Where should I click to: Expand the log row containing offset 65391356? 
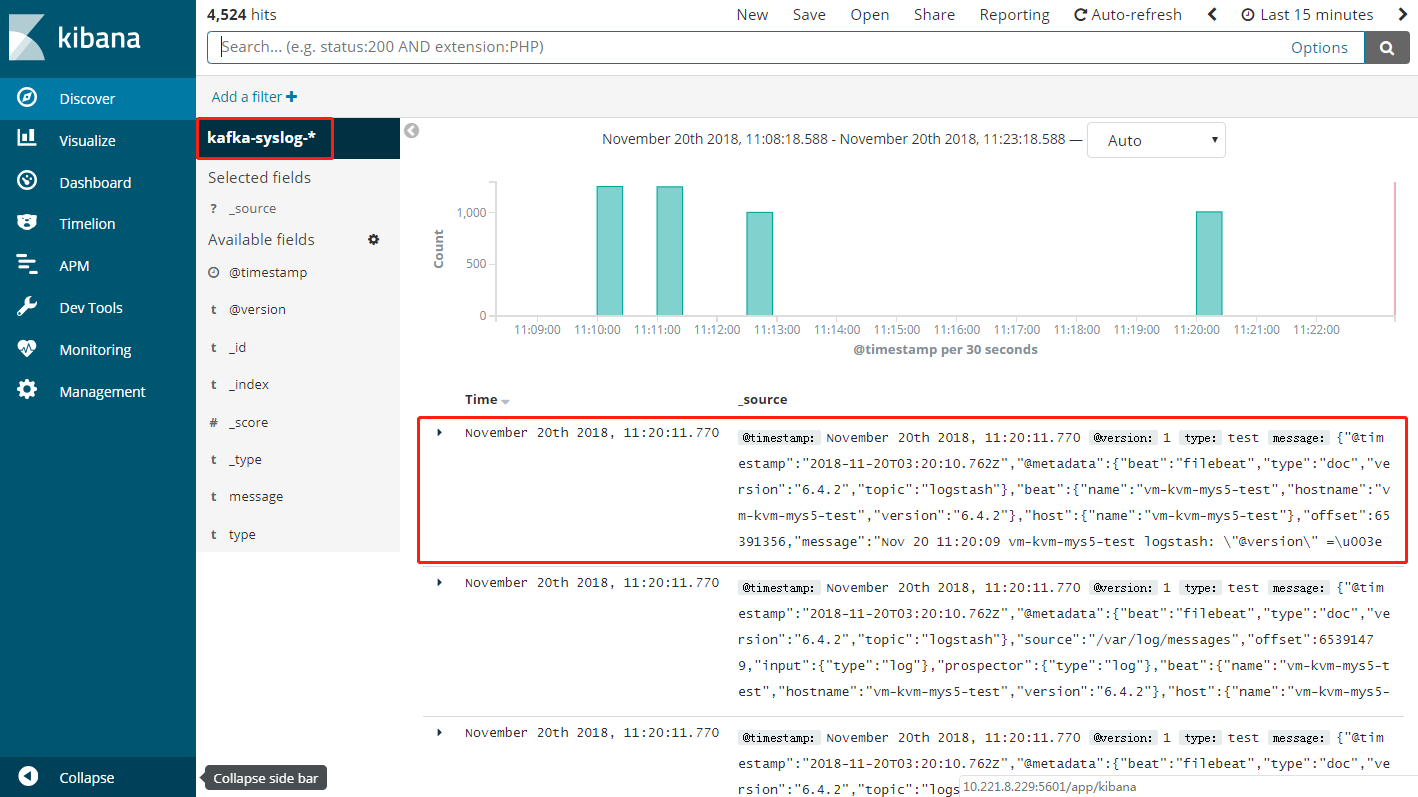click(x=440, y=433)
